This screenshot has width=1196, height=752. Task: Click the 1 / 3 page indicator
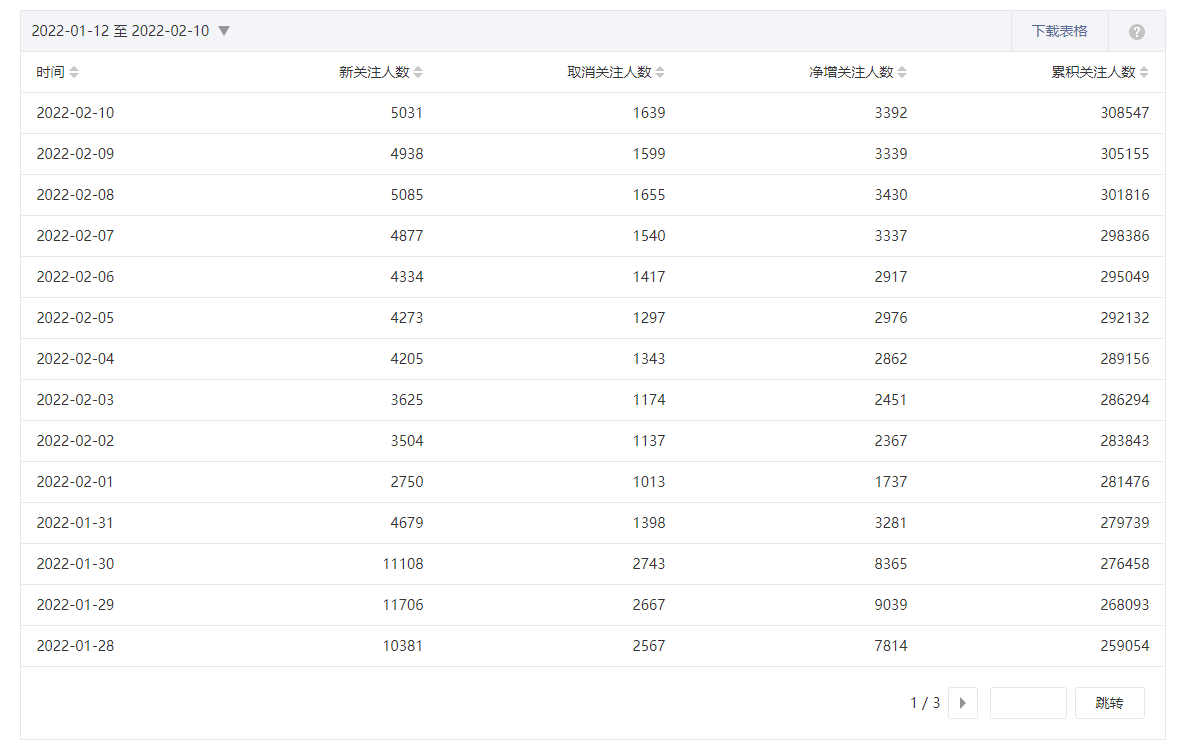(925, 703)
